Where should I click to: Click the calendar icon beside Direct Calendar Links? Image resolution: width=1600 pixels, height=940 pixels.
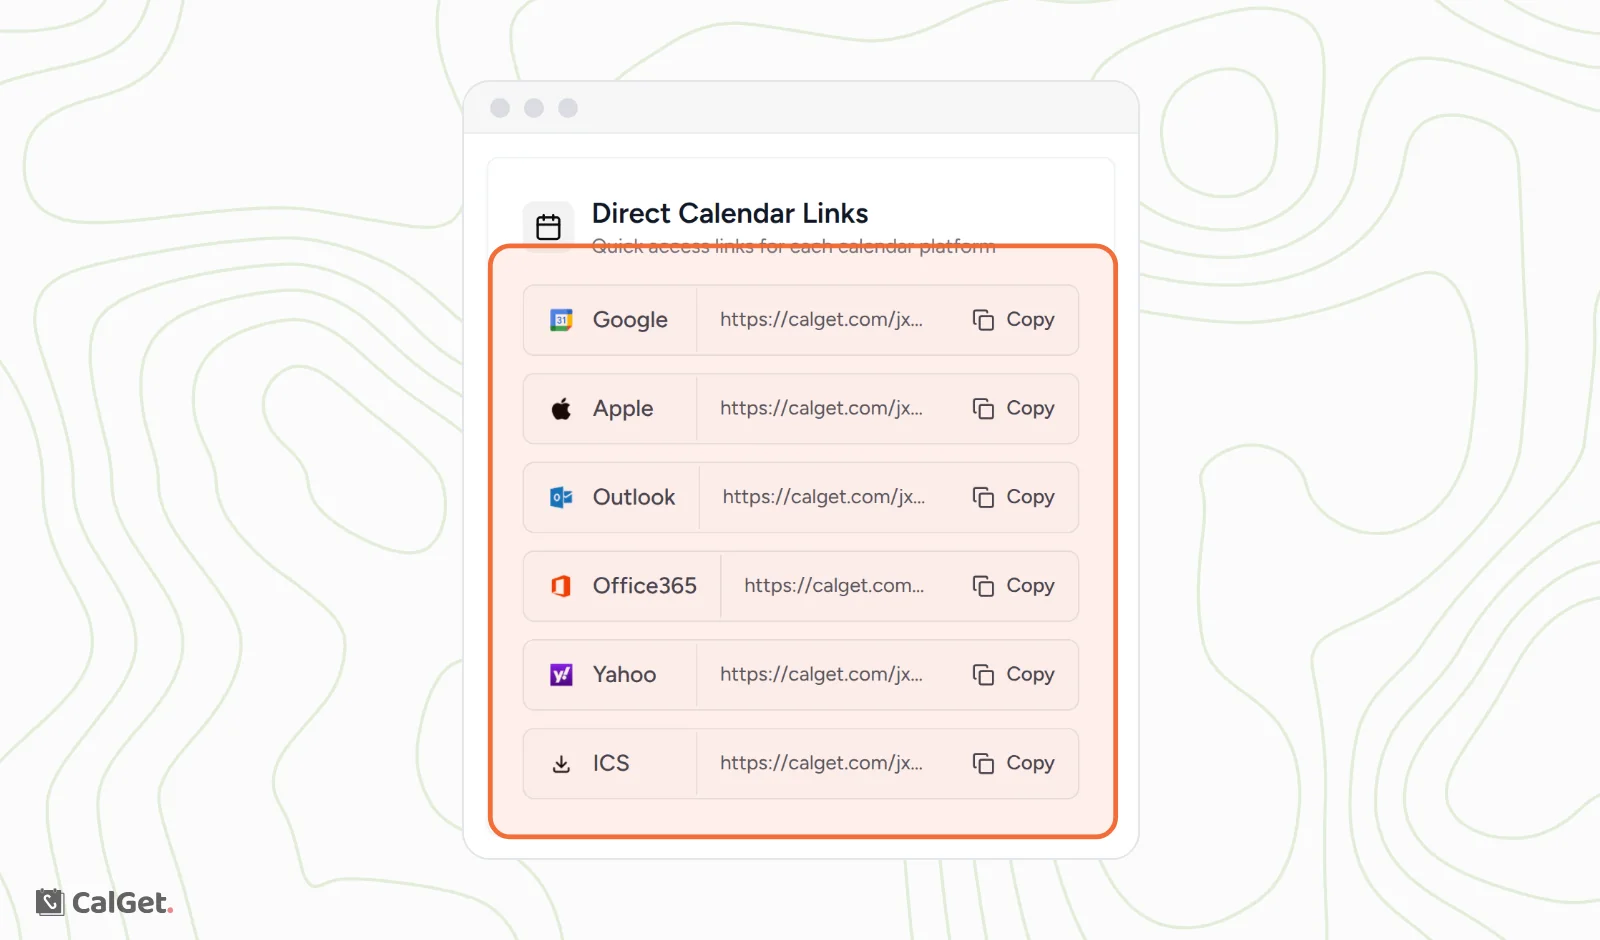point(548,227)
